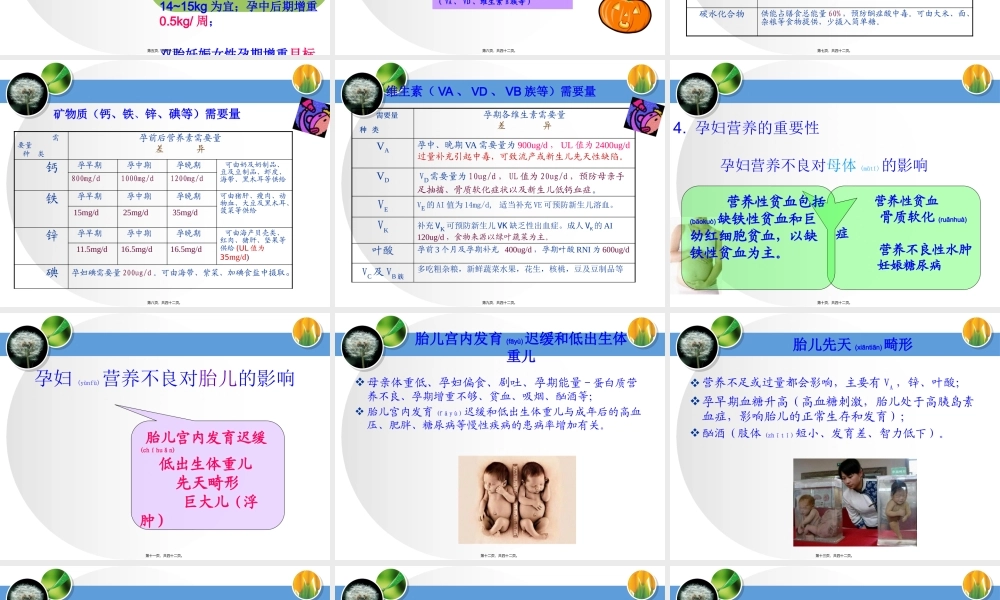Select the corn icon on the 胎儿先天畸形 slide

[x=975, y=332]
